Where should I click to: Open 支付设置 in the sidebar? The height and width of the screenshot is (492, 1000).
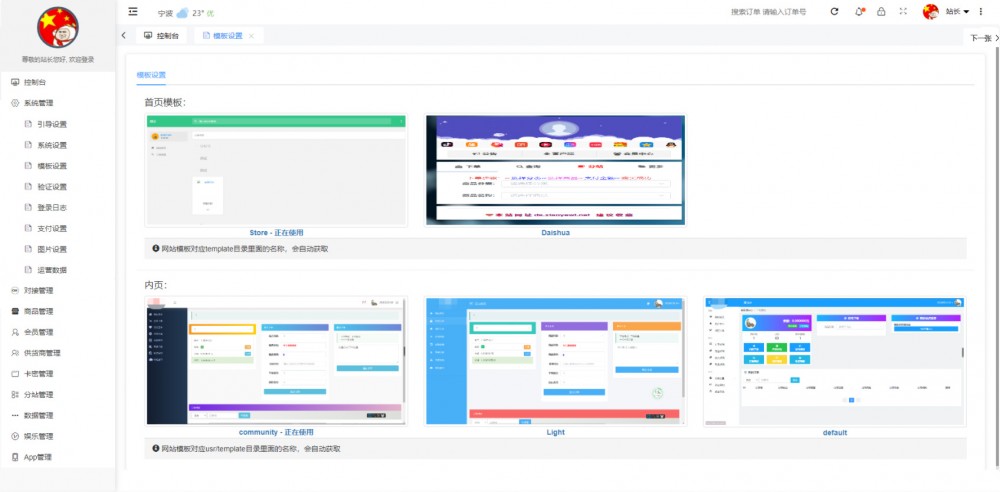click(x=52, y=228)
